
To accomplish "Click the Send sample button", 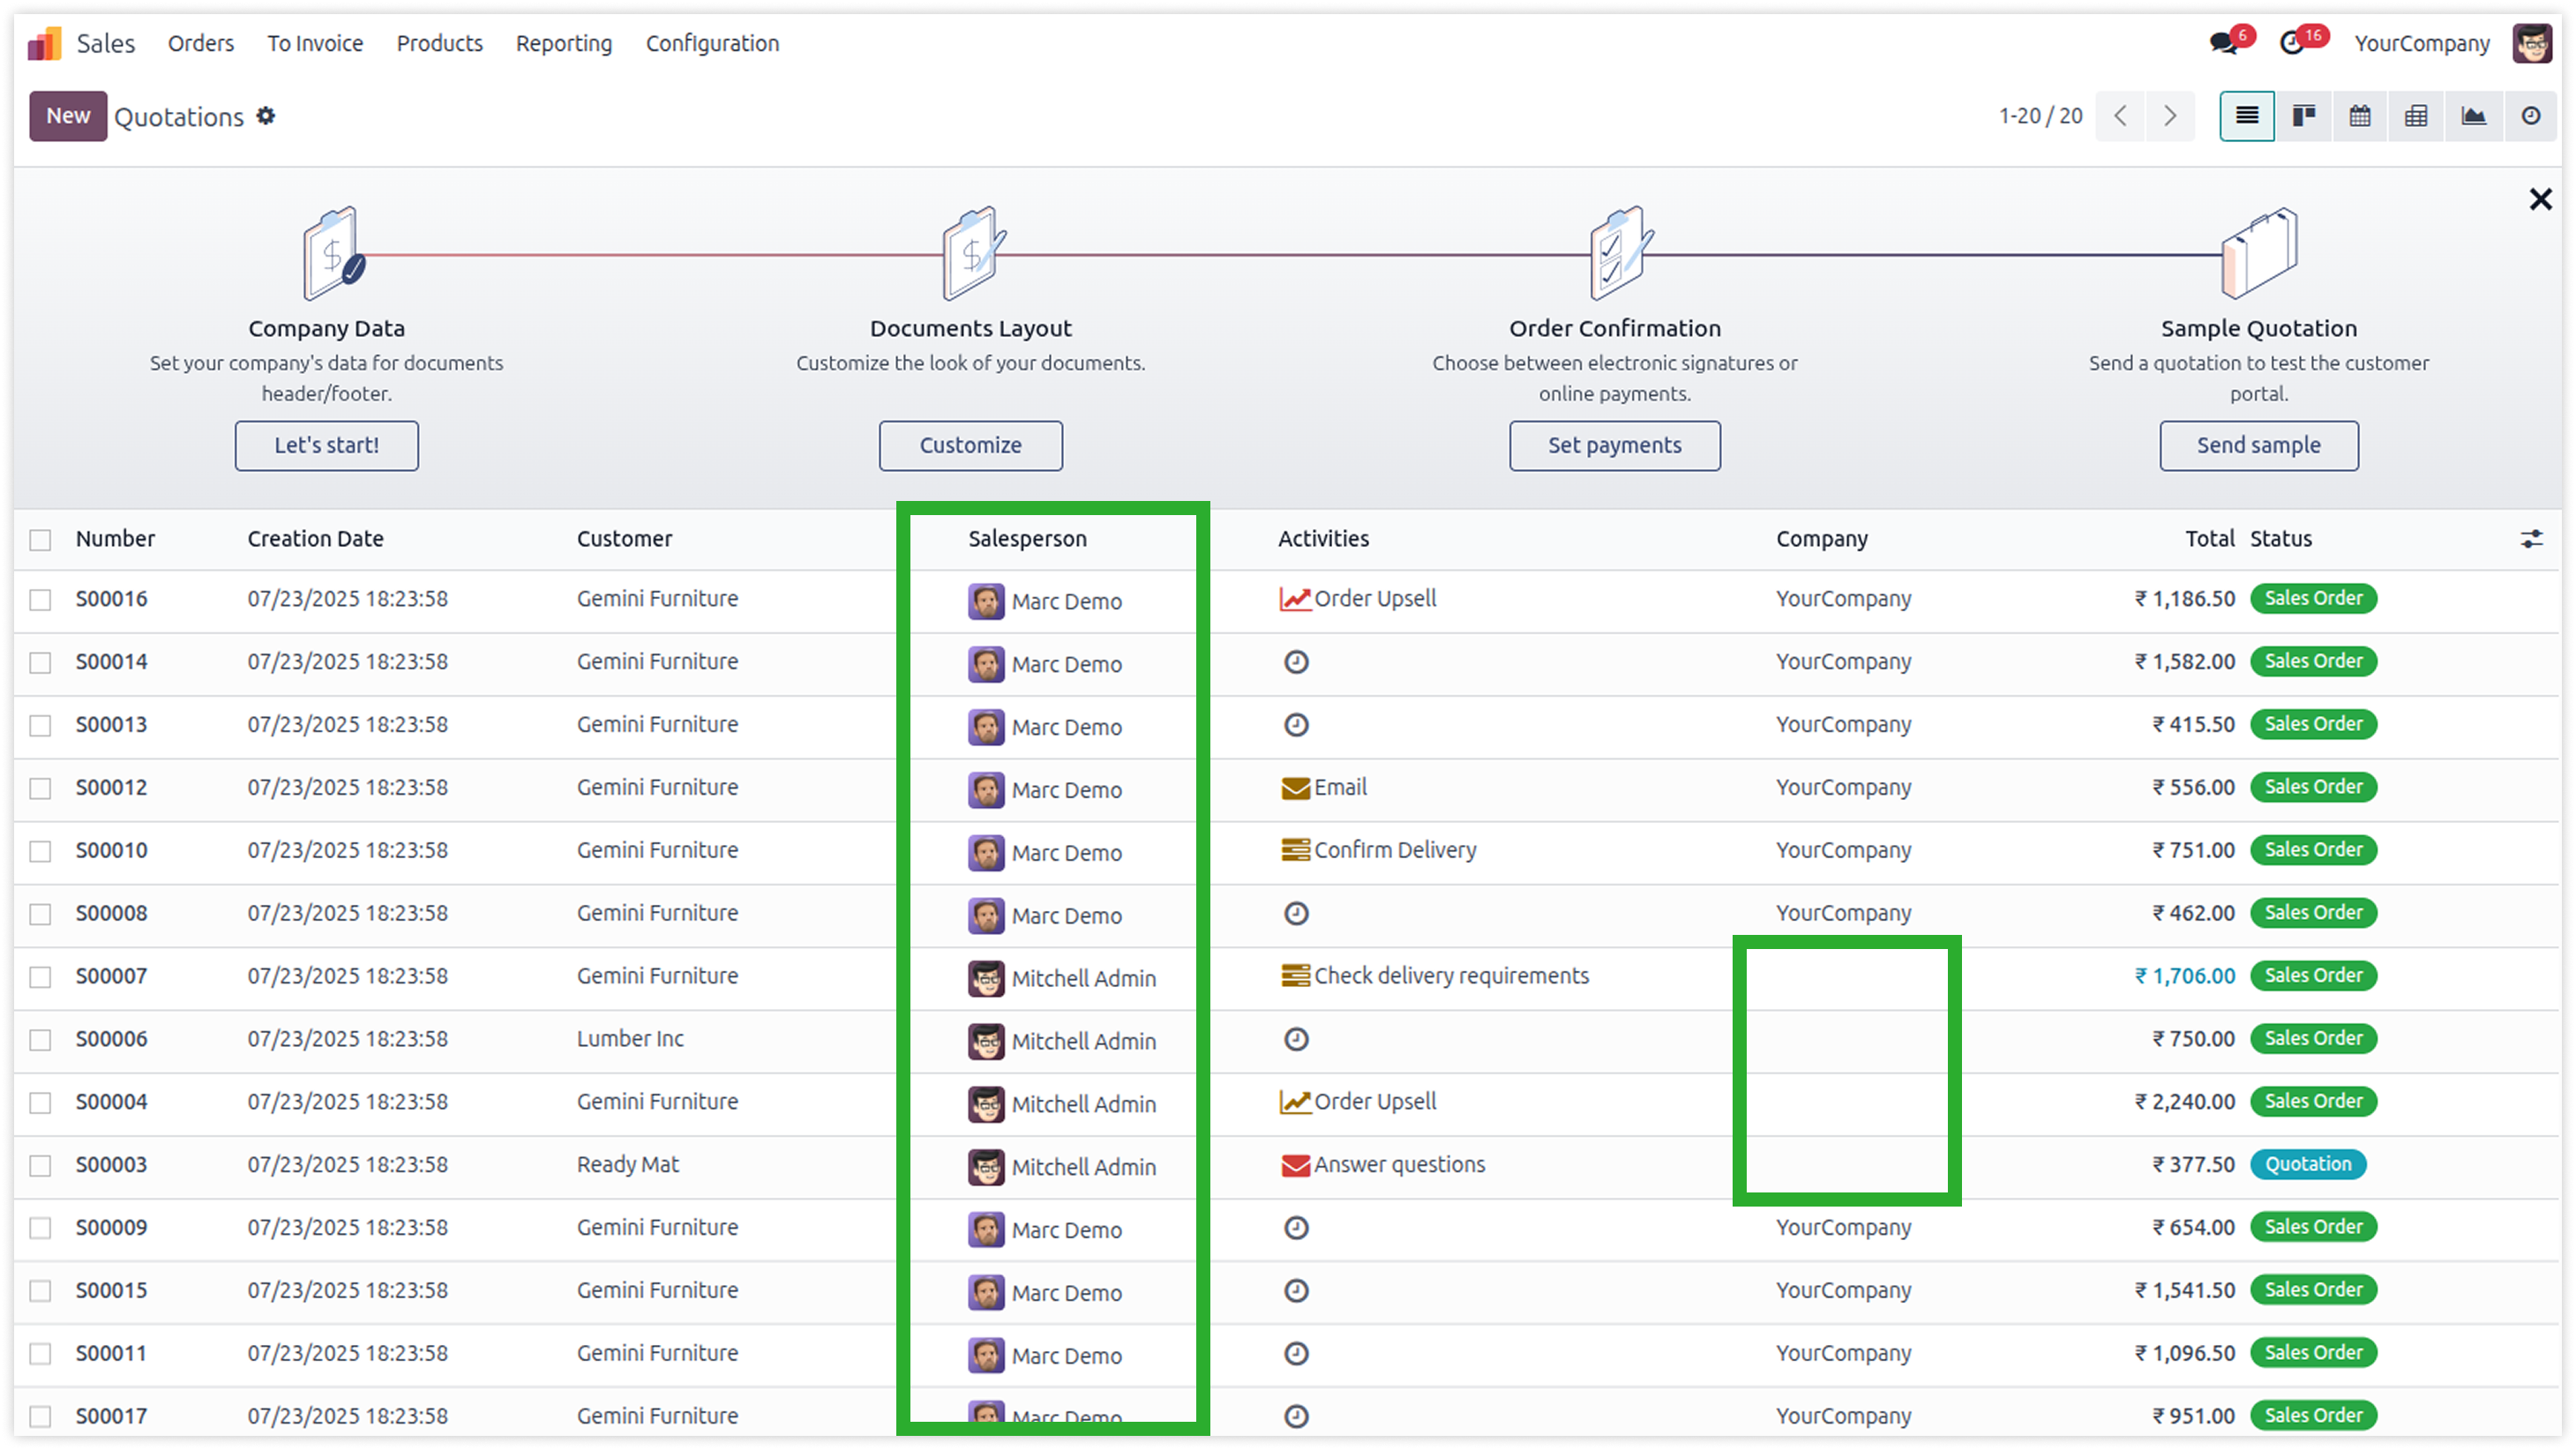I will pos(2259,446).
